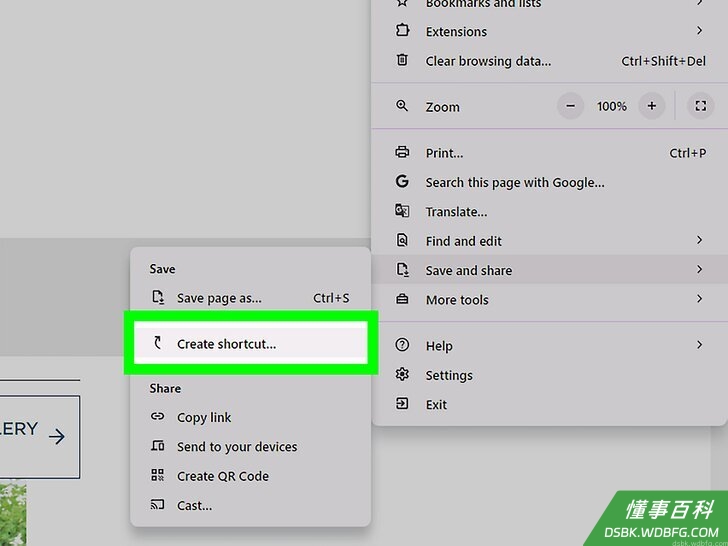The image size is (728, 546).
Task: Click the Help question mark icon
Action: point(402,344)
